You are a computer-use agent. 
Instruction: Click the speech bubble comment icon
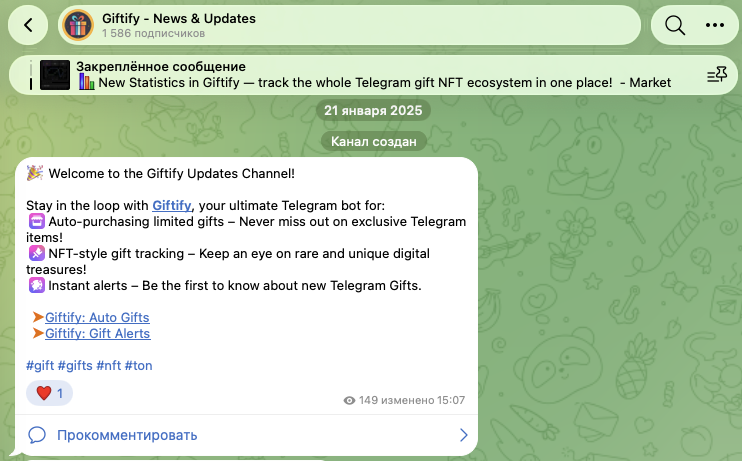[x=37, y=435]
